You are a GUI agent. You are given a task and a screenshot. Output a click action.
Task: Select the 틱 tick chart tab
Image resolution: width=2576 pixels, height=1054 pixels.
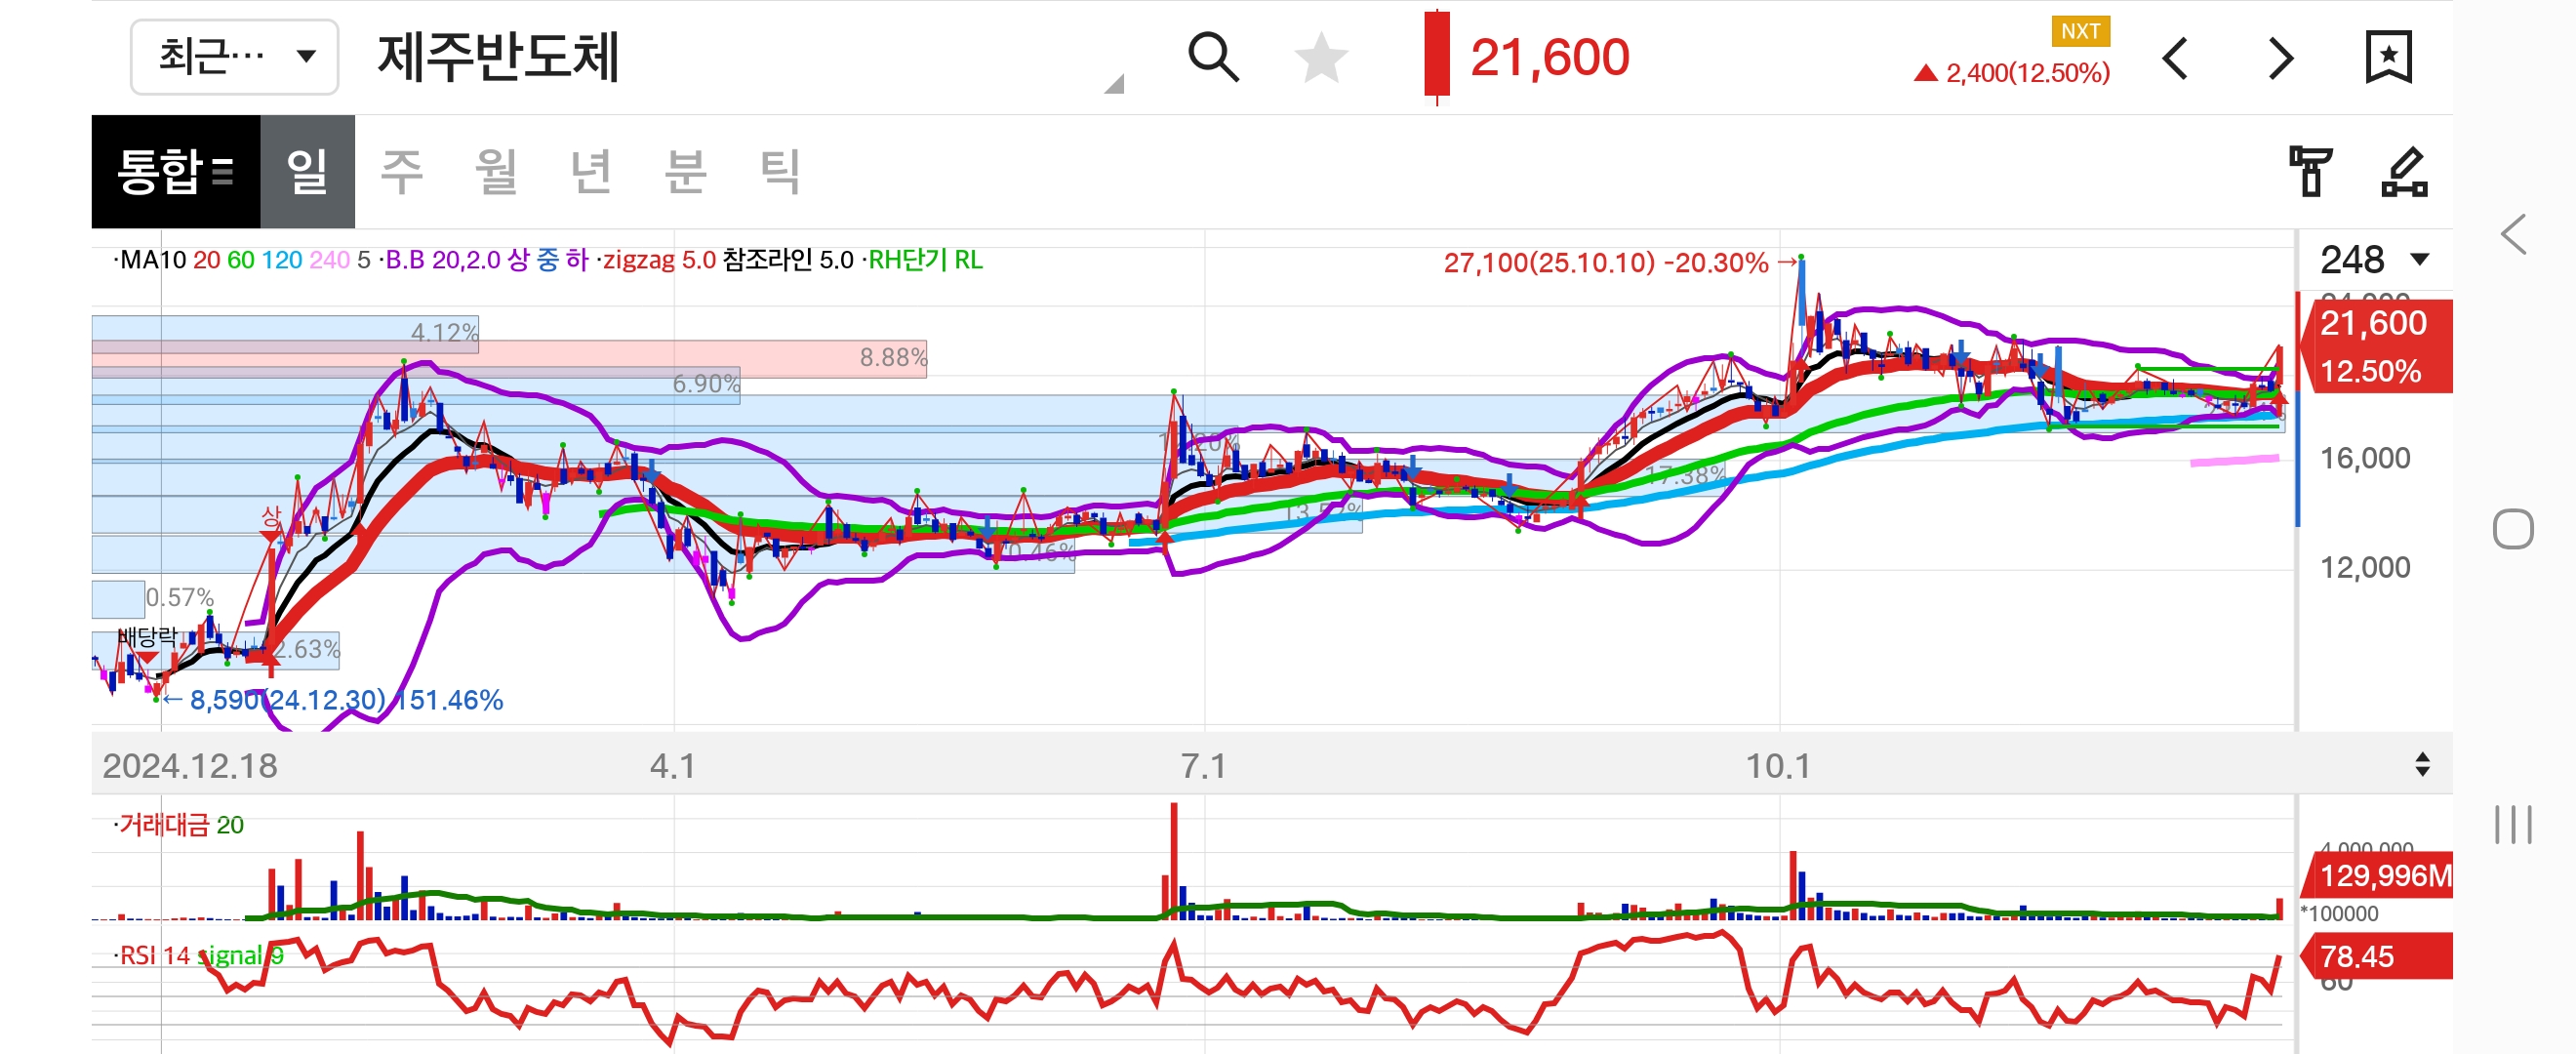[x=780, y=172]
